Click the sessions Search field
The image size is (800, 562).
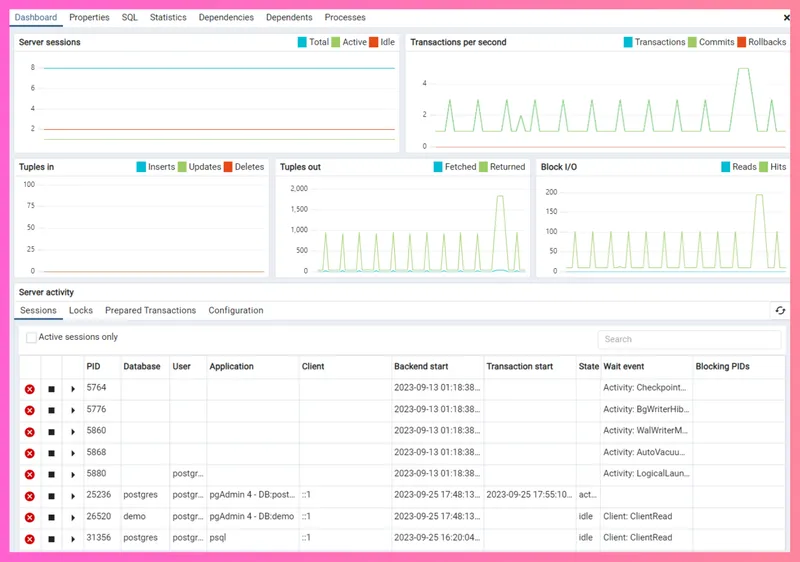pos(689,339)
